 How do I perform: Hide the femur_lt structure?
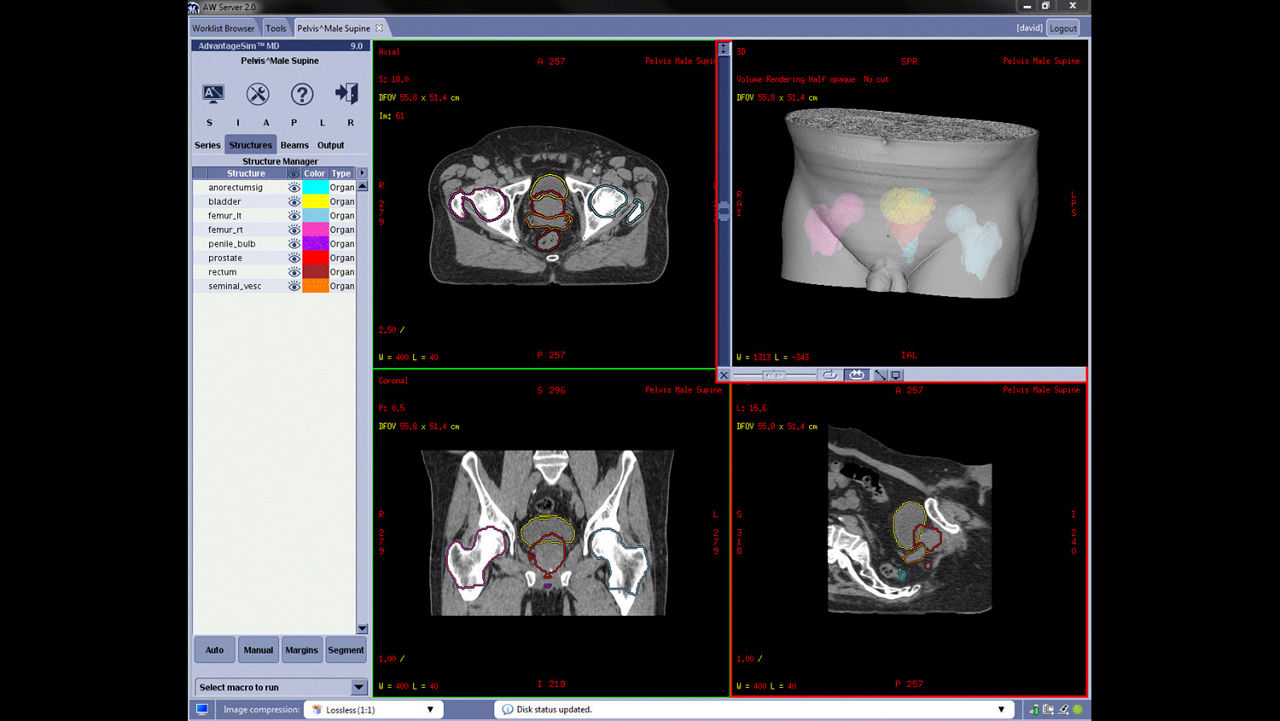(x=294, y=215)
